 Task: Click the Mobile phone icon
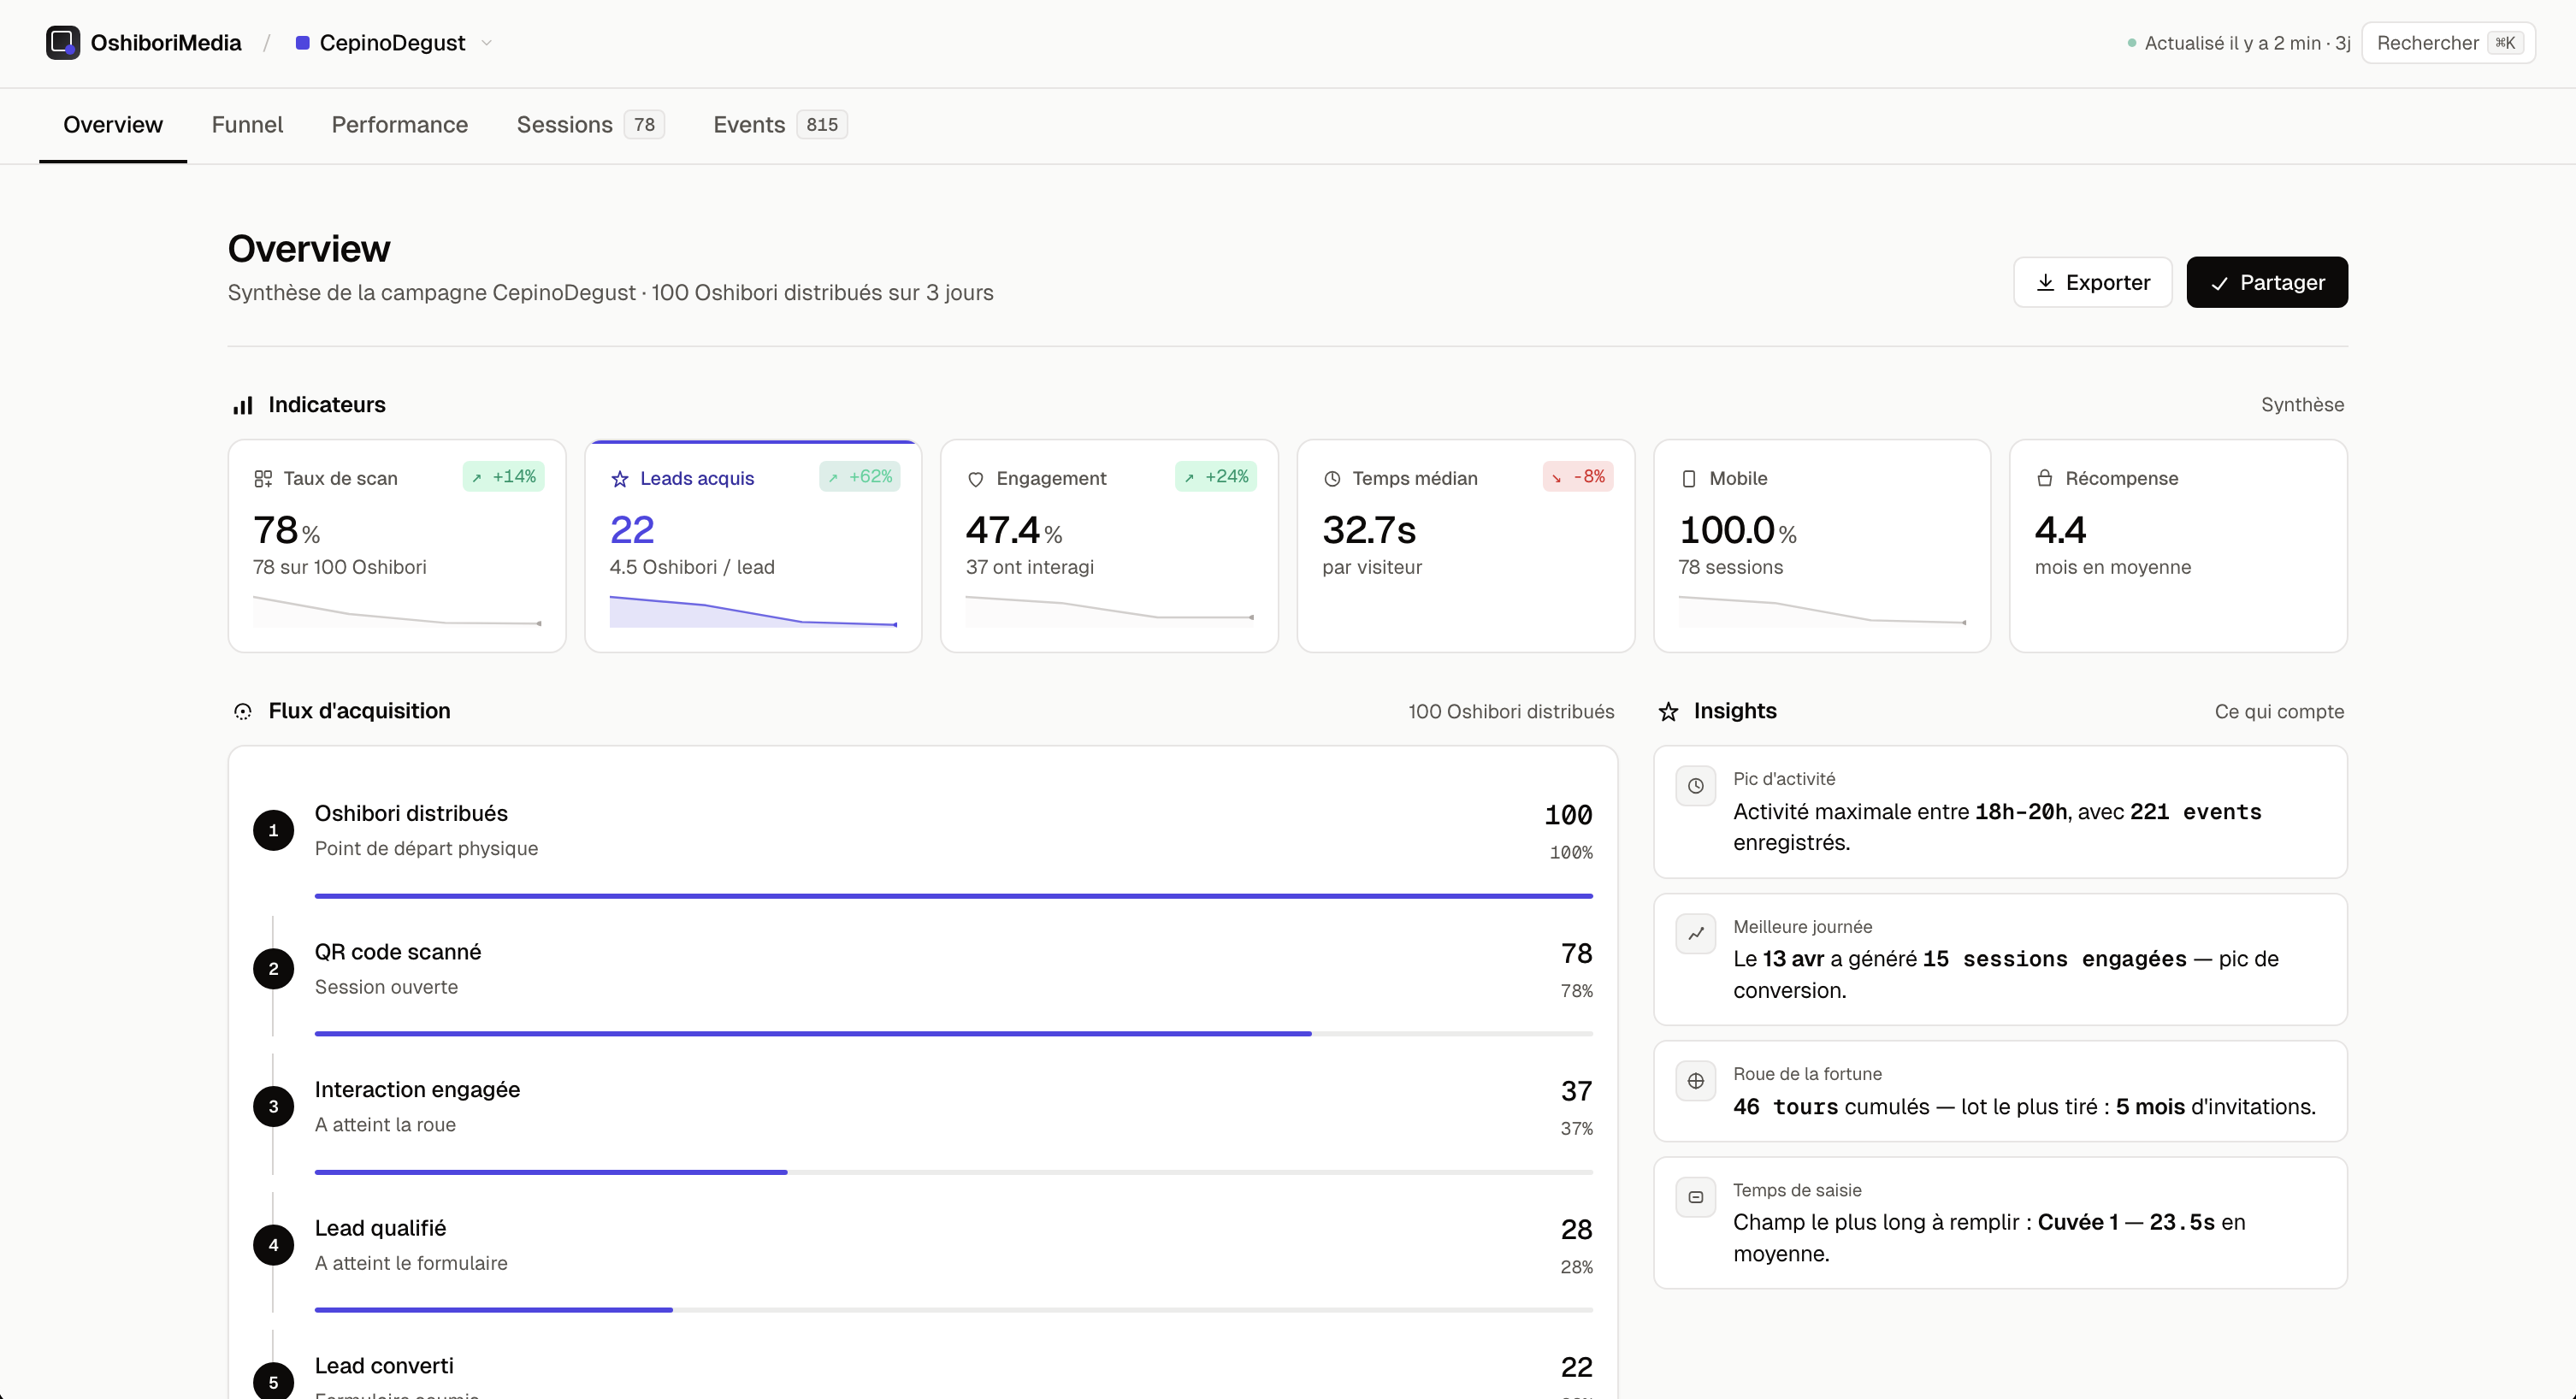tap(1689, 479)
